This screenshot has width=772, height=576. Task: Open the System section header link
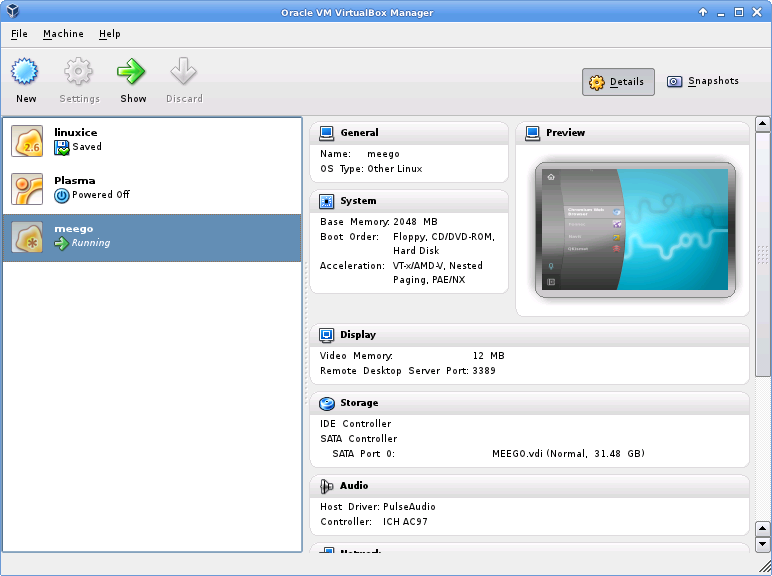tap(358, 201)
